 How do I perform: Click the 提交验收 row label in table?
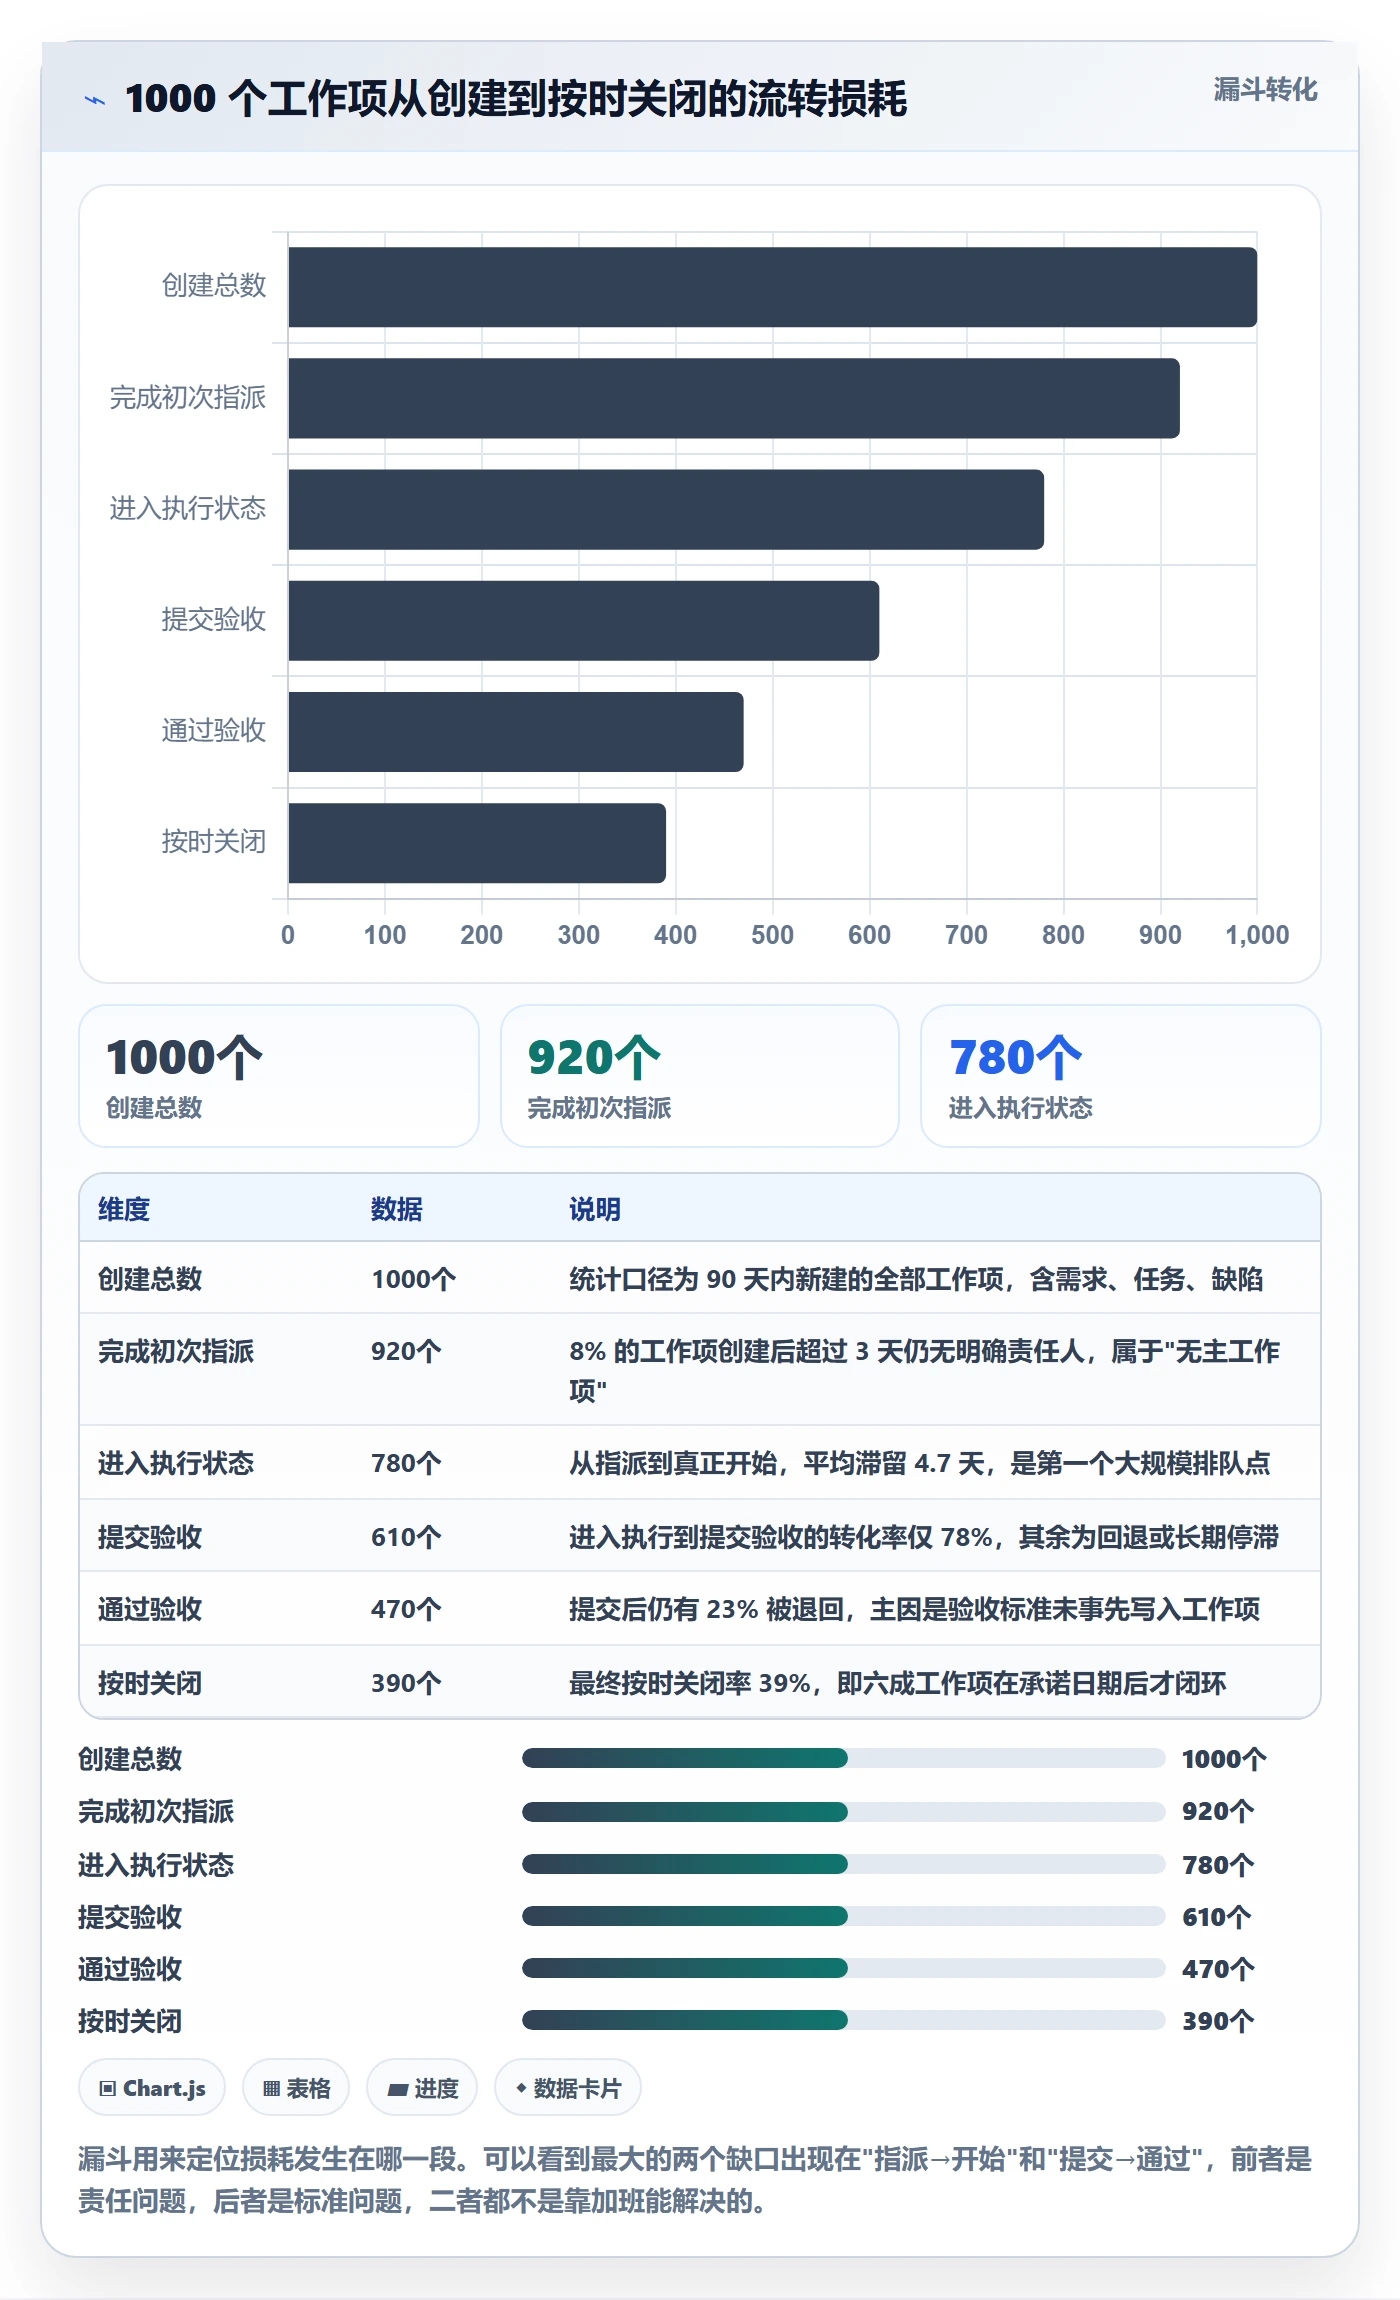[x=150, y=1537]
